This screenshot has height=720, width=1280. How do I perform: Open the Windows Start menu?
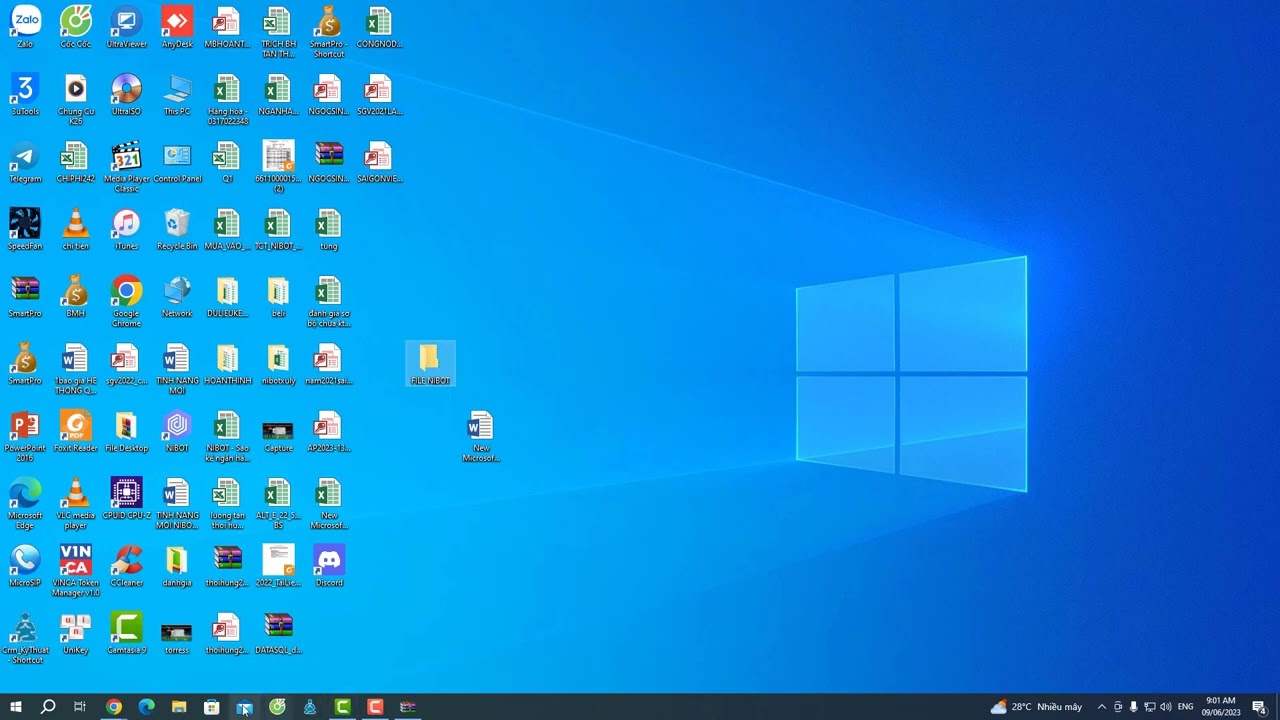click(x=16, y=707)
